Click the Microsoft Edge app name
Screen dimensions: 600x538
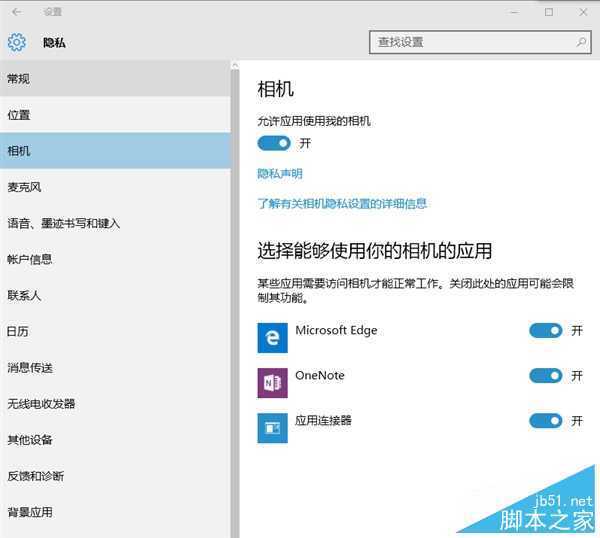click(x=336, y=330)
